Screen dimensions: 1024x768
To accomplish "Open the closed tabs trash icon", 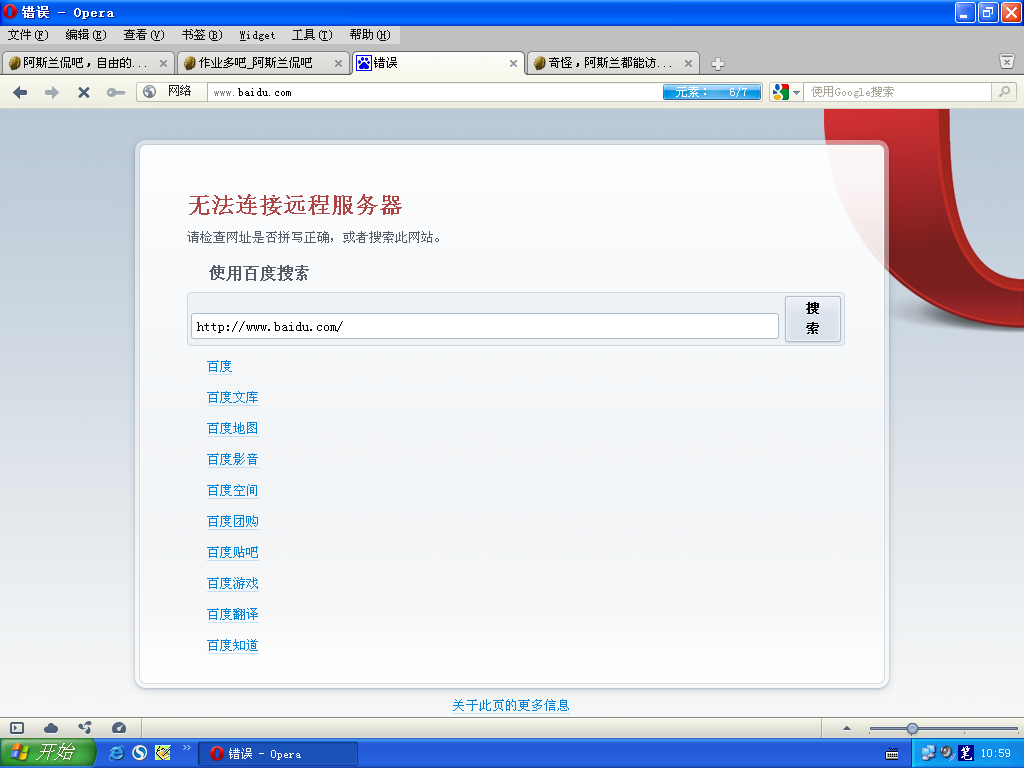I will click(x=1006, y=61).
